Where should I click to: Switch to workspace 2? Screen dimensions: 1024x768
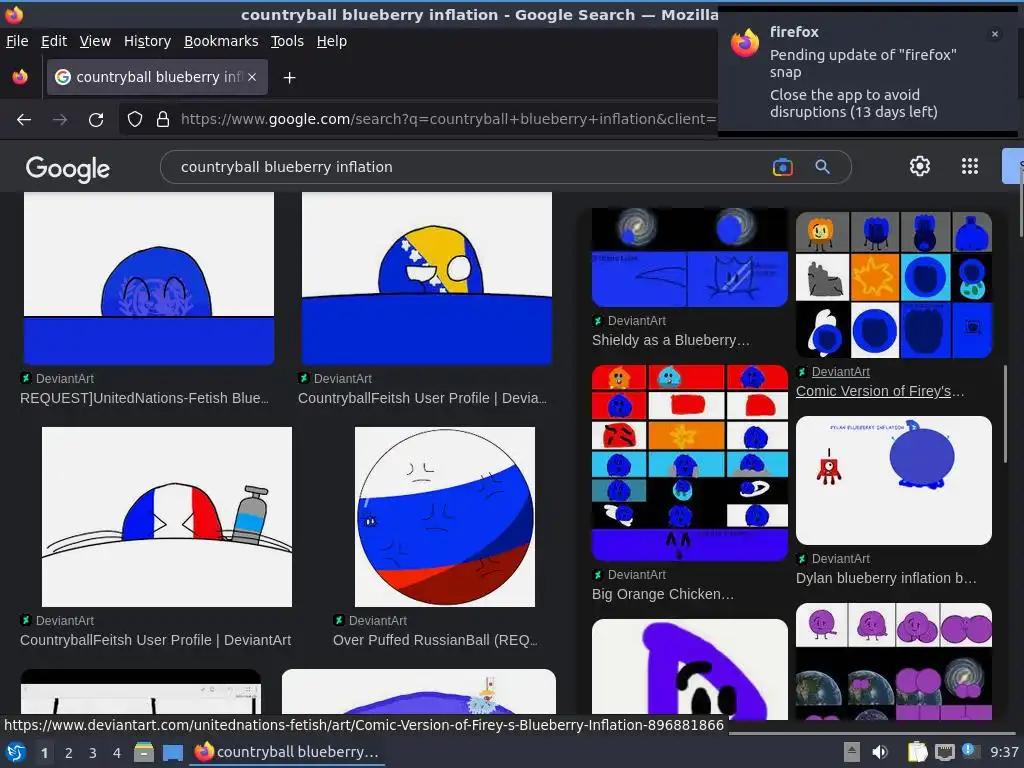point(69,753)
